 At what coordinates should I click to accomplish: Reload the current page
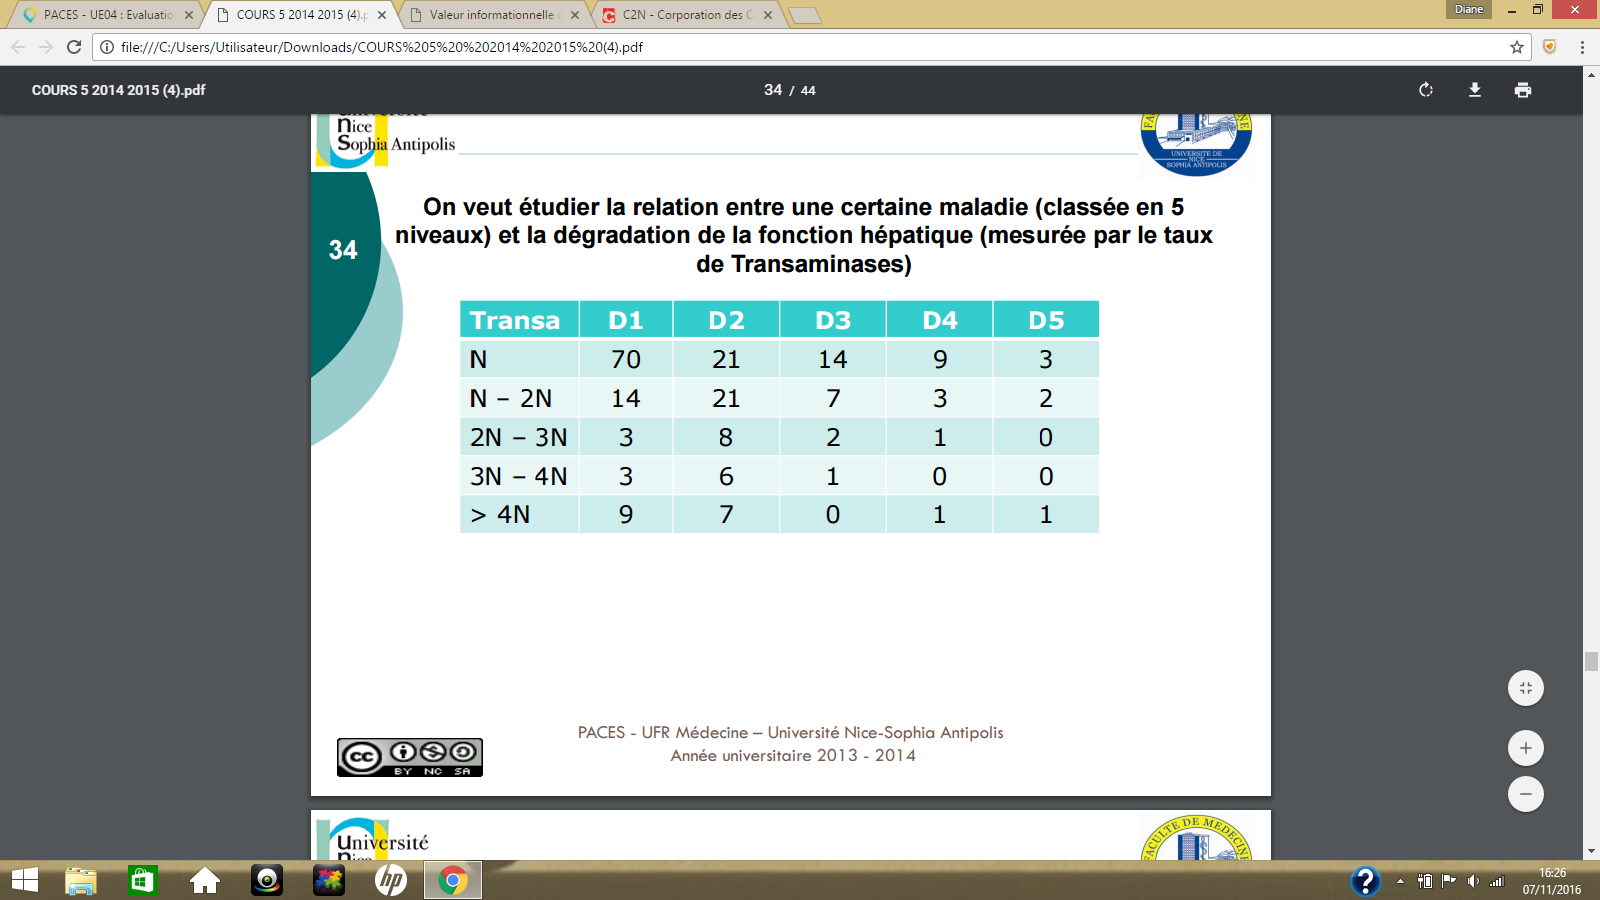tap(74, 47)
